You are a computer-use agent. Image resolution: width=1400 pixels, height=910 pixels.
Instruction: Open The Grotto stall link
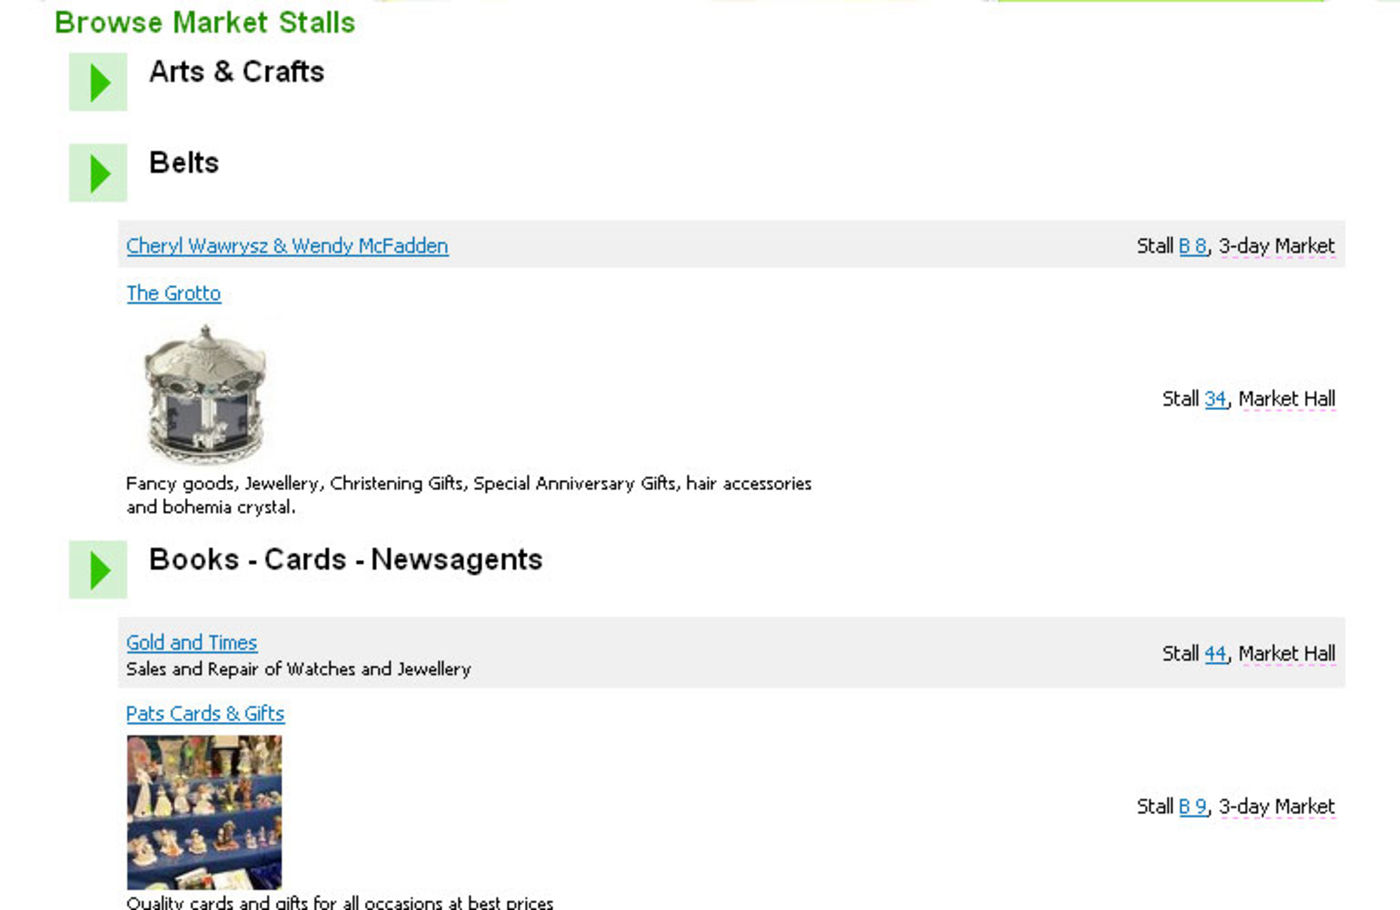pyautogui.click(x=173, y=293)
